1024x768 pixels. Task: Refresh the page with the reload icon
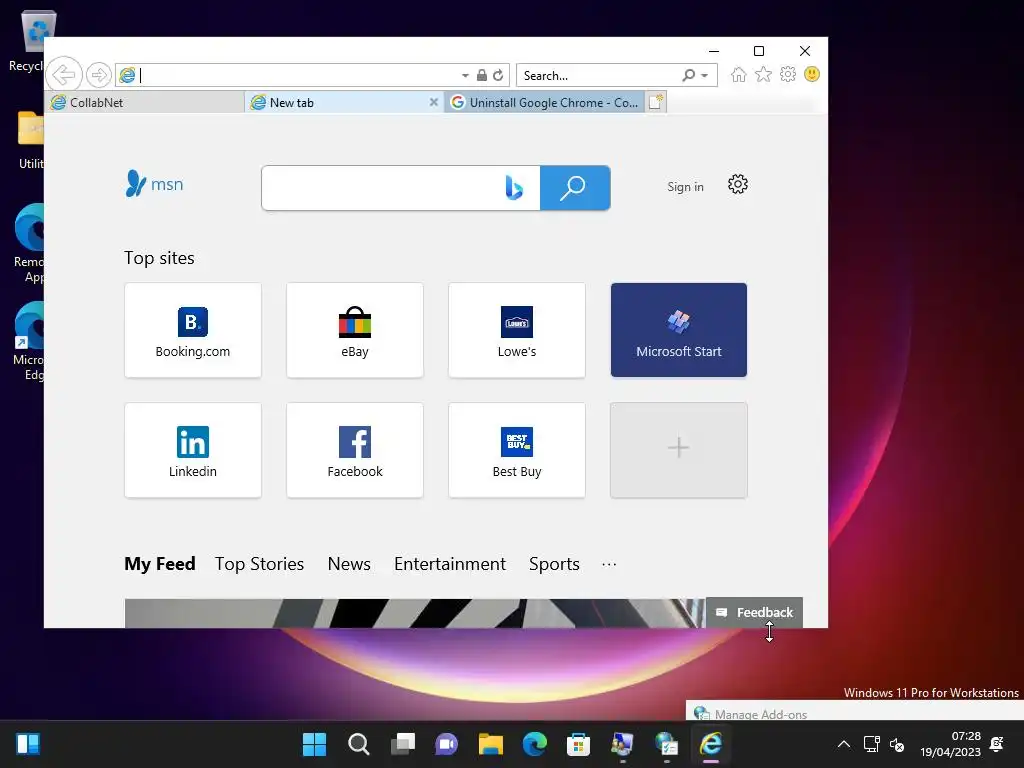(498, 75)
